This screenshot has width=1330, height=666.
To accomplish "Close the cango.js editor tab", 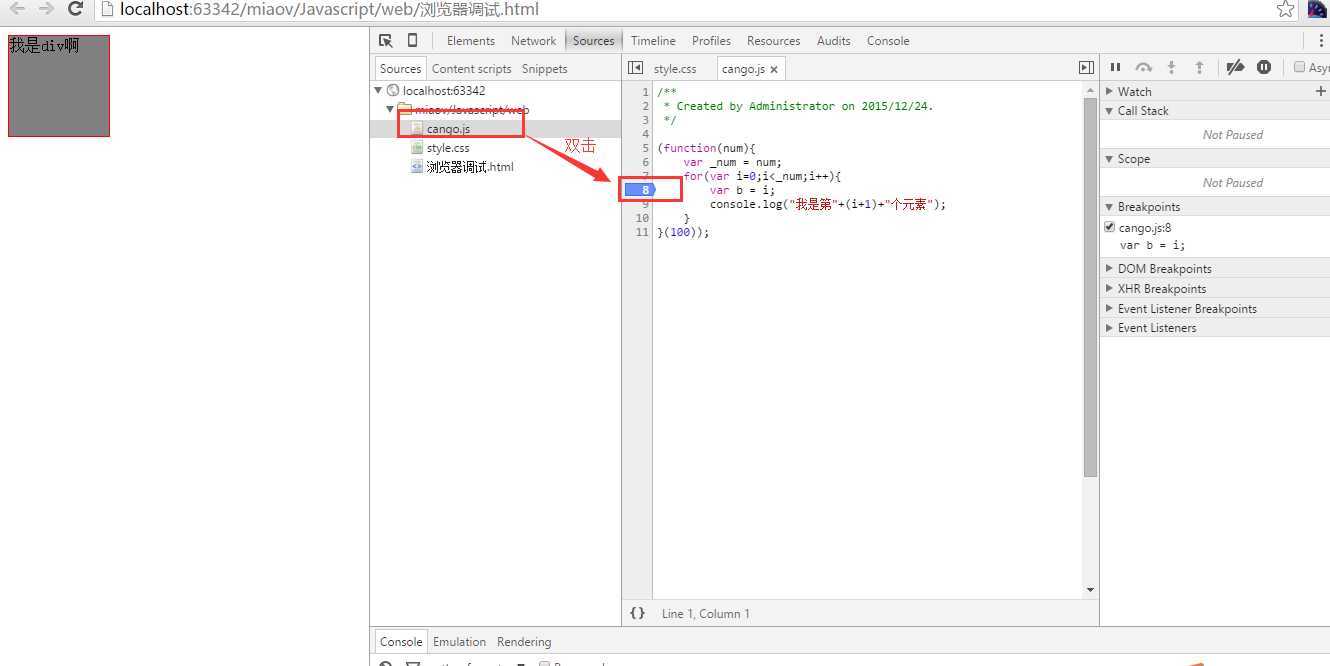I will (774, 70).
